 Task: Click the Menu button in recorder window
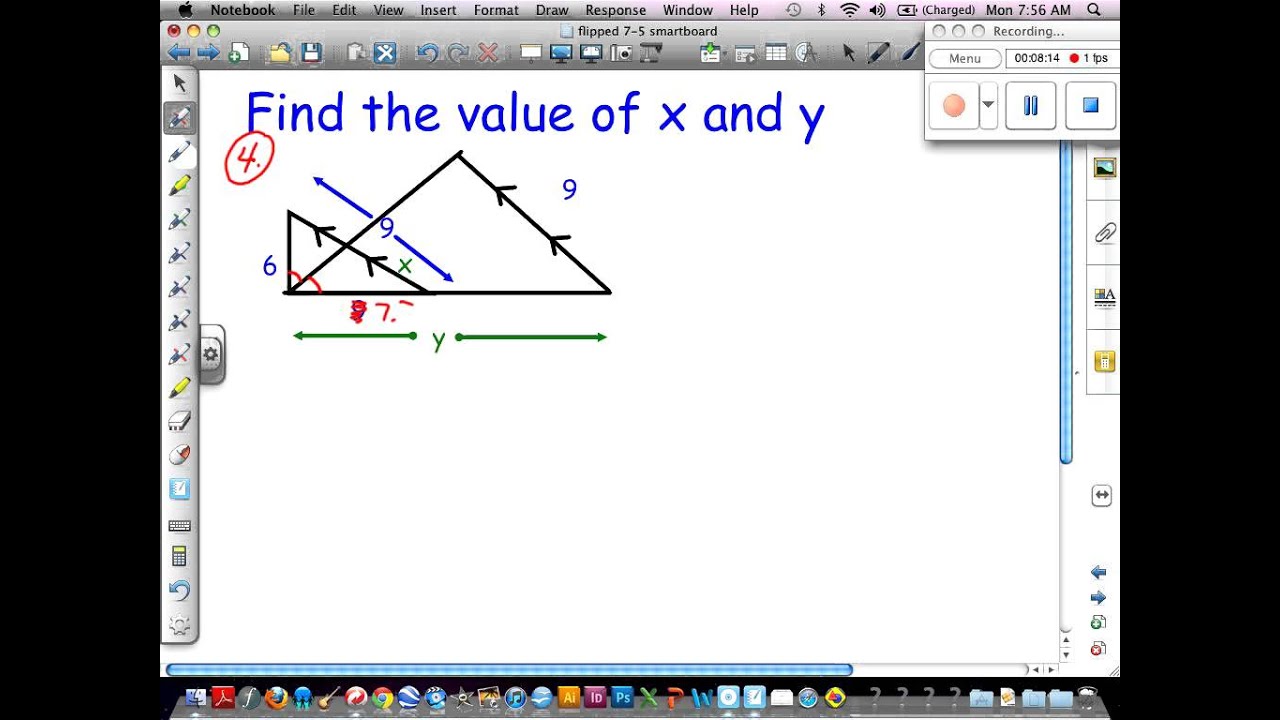(x=965, y=58)
